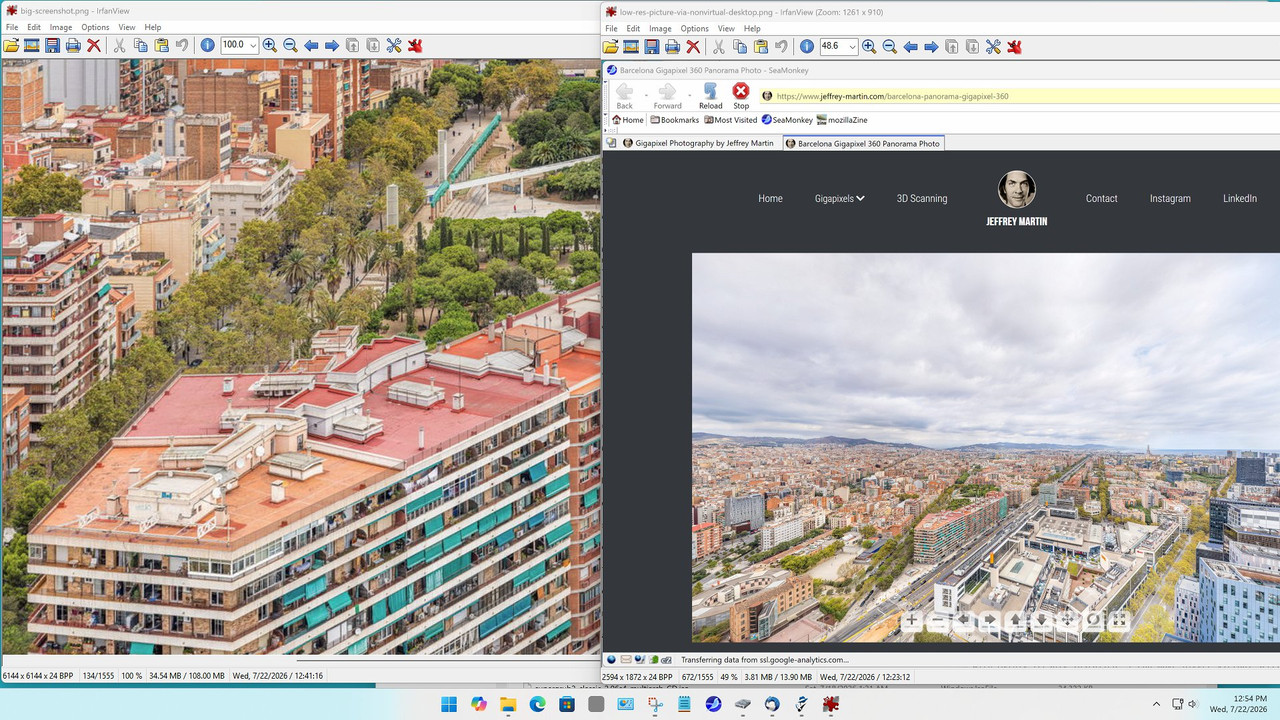Screen dimensions: 1280x720
Task: Open settings tools icon in low-res-picture window
Action: (x=993, y=46)
